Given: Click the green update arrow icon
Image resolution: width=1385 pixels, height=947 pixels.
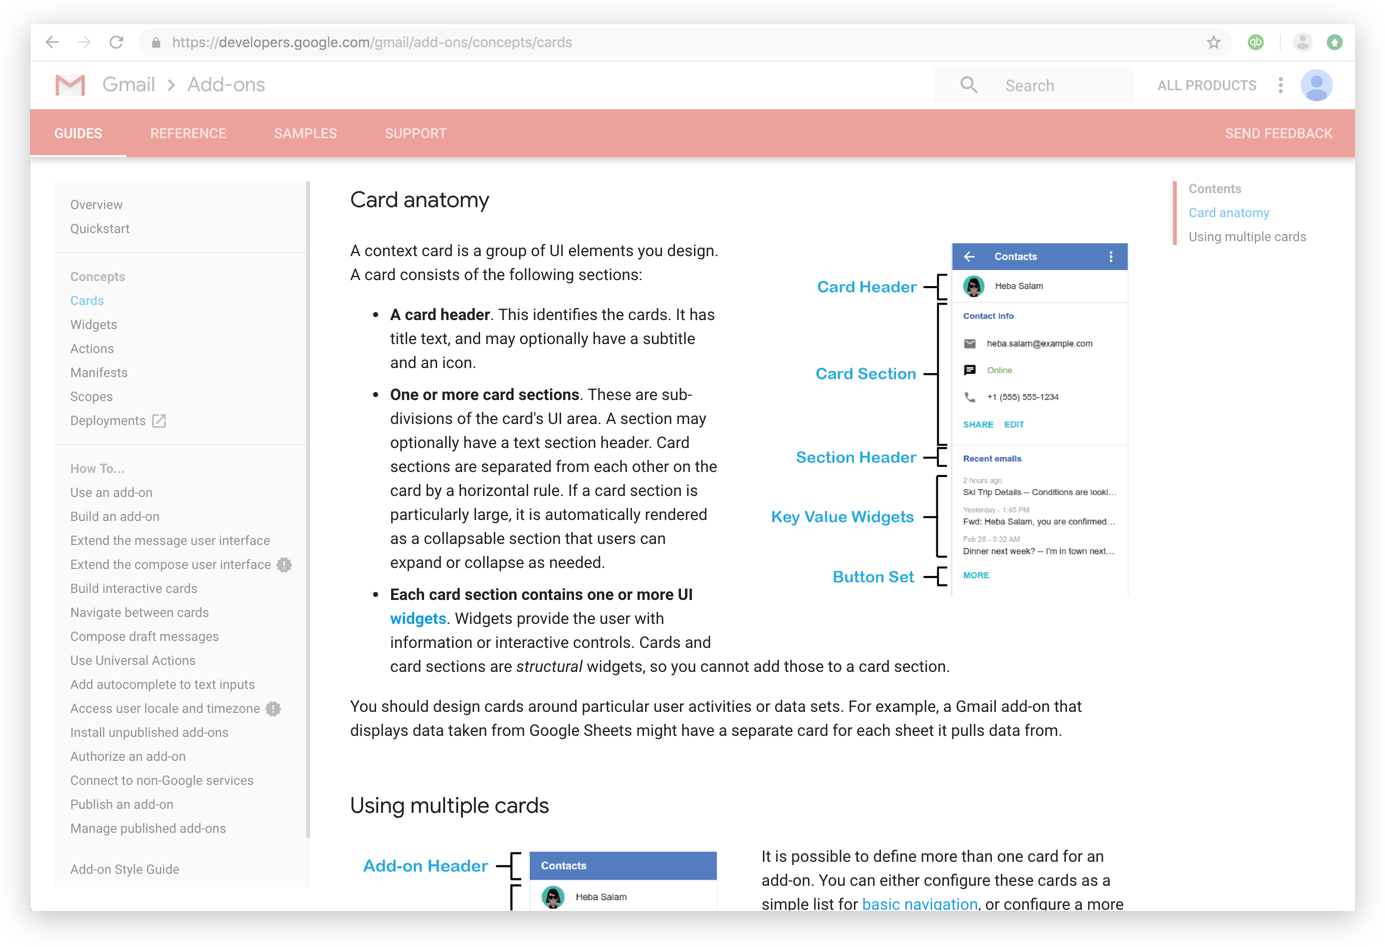Looking at the screenshot, I should pyautogui.click(x=1334, y=42).
